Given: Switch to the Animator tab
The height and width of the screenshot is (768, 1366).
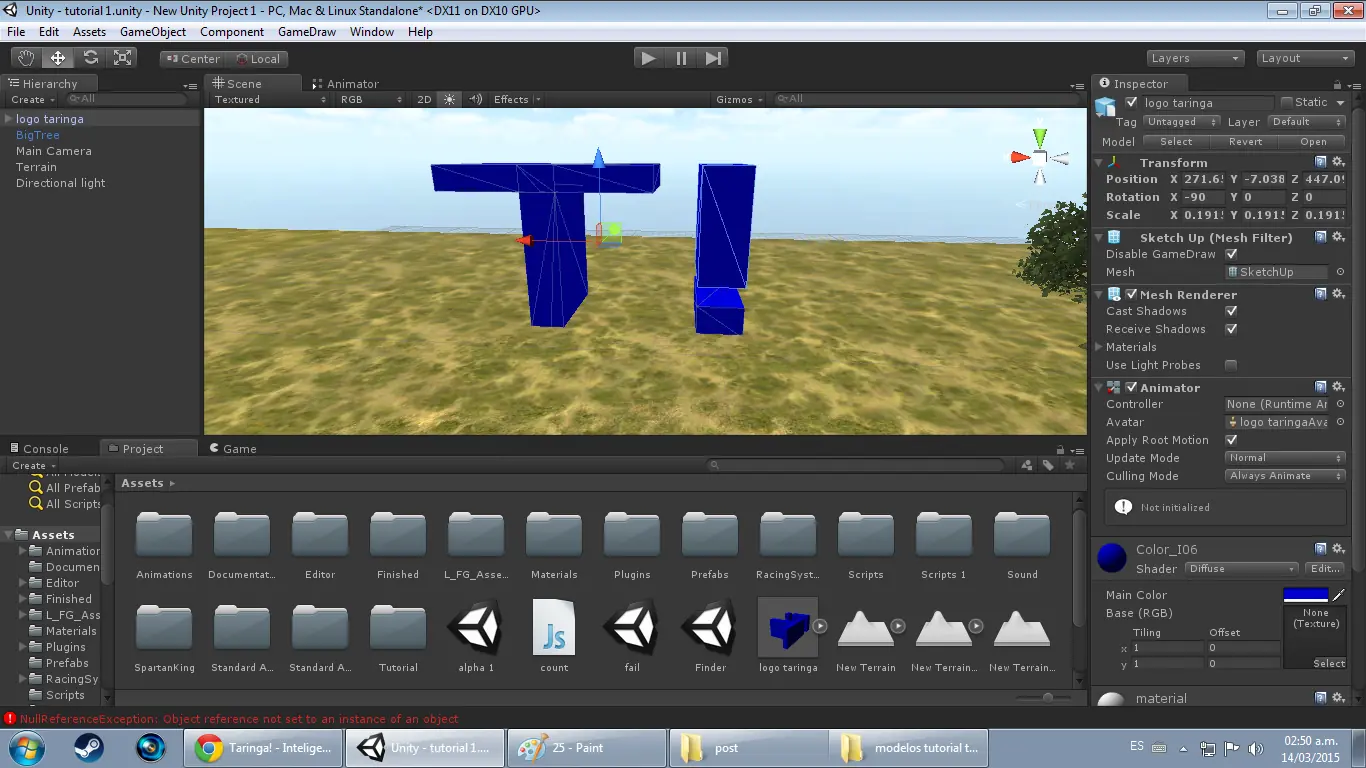Looking at the screenshot, I should tap(345, 84).
